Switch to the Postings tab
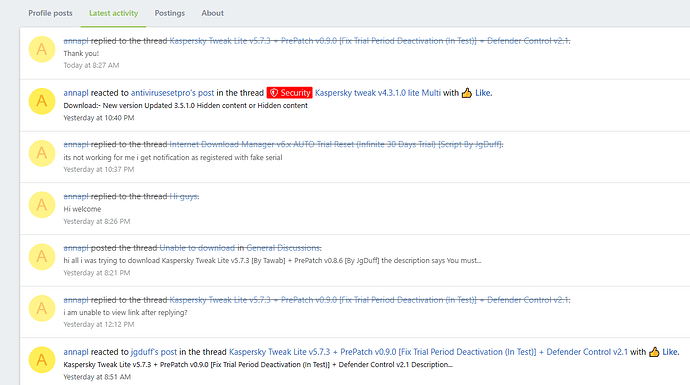Screen dimensions: 690x385 coord(169,13)
